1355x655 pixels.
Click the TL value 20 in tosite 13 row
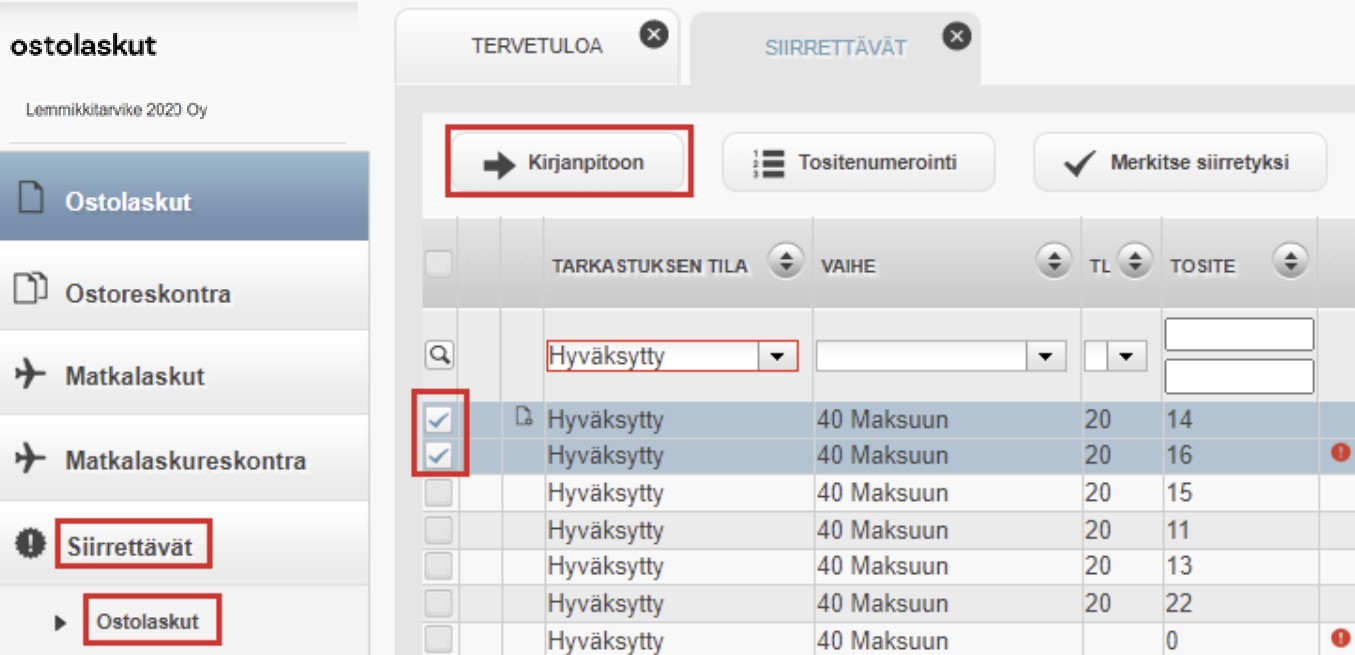(1098, 565)
